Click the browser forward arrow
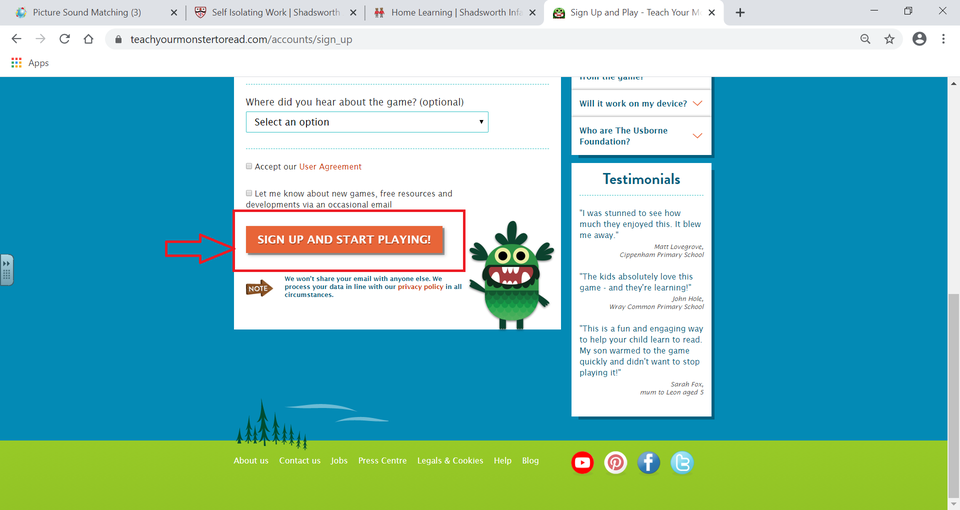Image resolution: width=960 pixels, height=510 pixels. (40, 39)
